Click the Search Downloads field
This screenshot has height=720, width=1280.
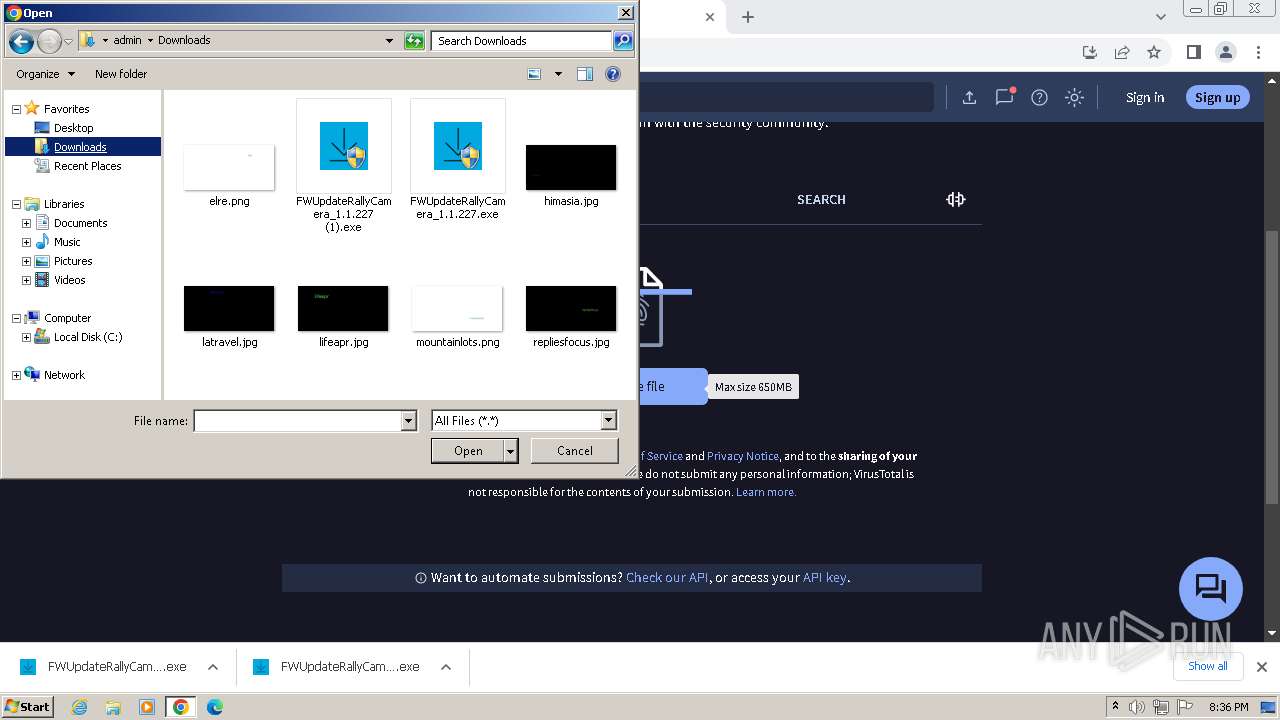click(522, 41)
